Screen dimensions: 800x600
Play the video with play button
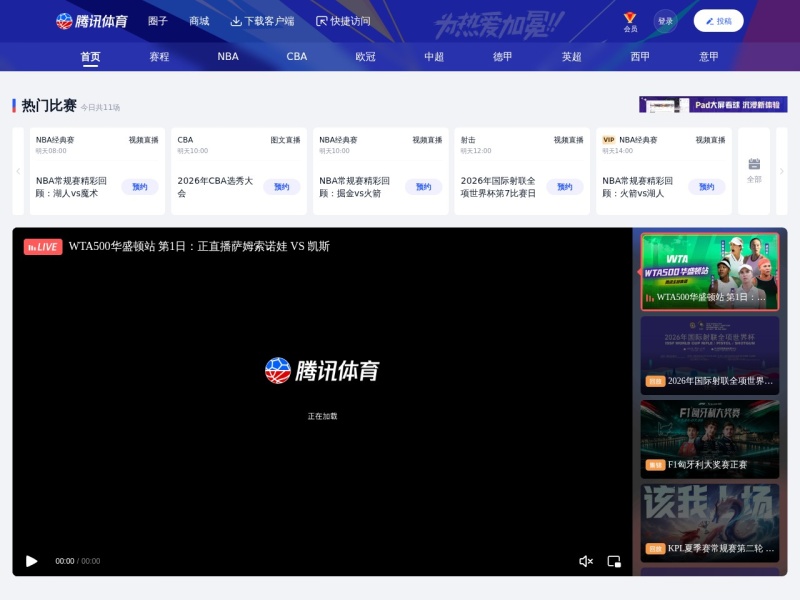[x=32, y=561]
